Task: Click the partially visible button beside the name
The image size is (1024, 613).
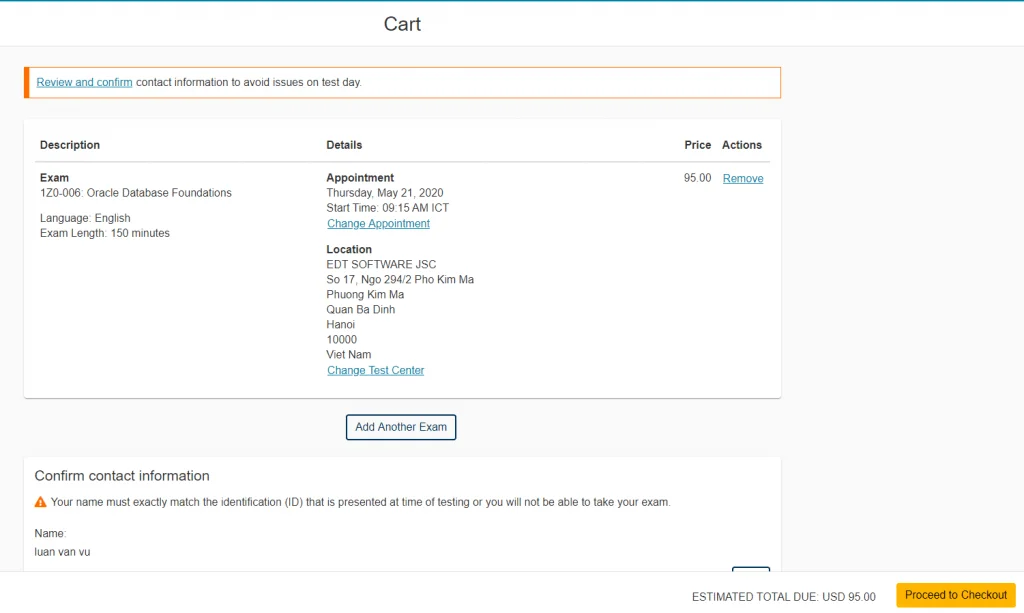Action: pos(750,569)
